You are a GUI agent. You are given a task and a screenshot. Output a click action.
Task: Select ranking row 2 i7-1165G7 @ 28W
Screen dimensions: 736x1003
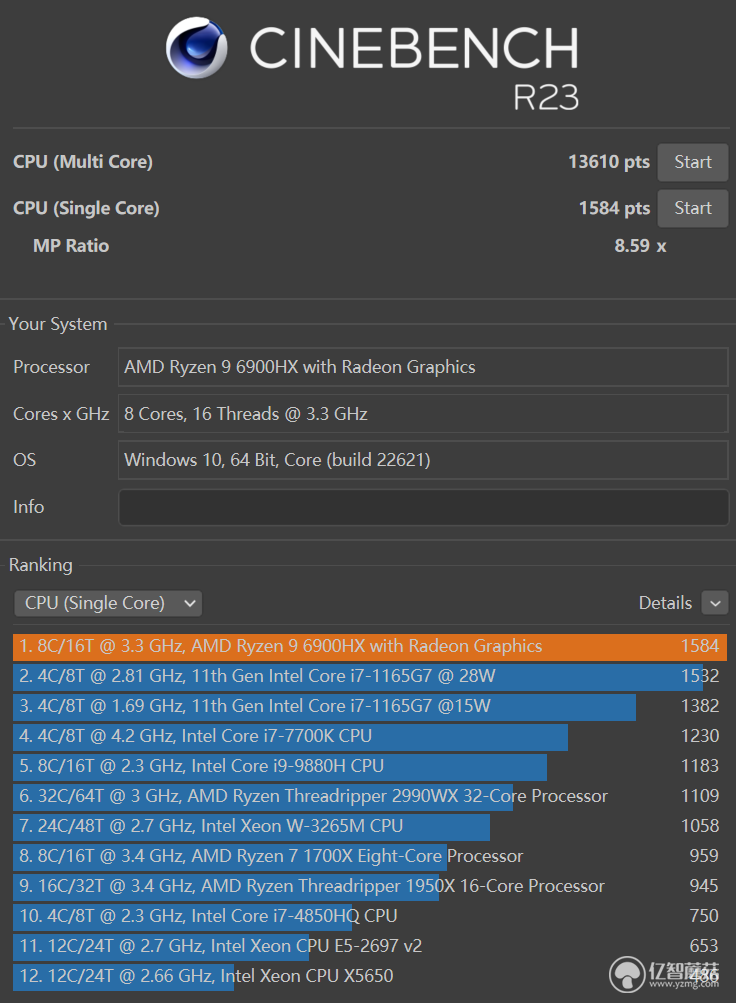coord(370,676)
